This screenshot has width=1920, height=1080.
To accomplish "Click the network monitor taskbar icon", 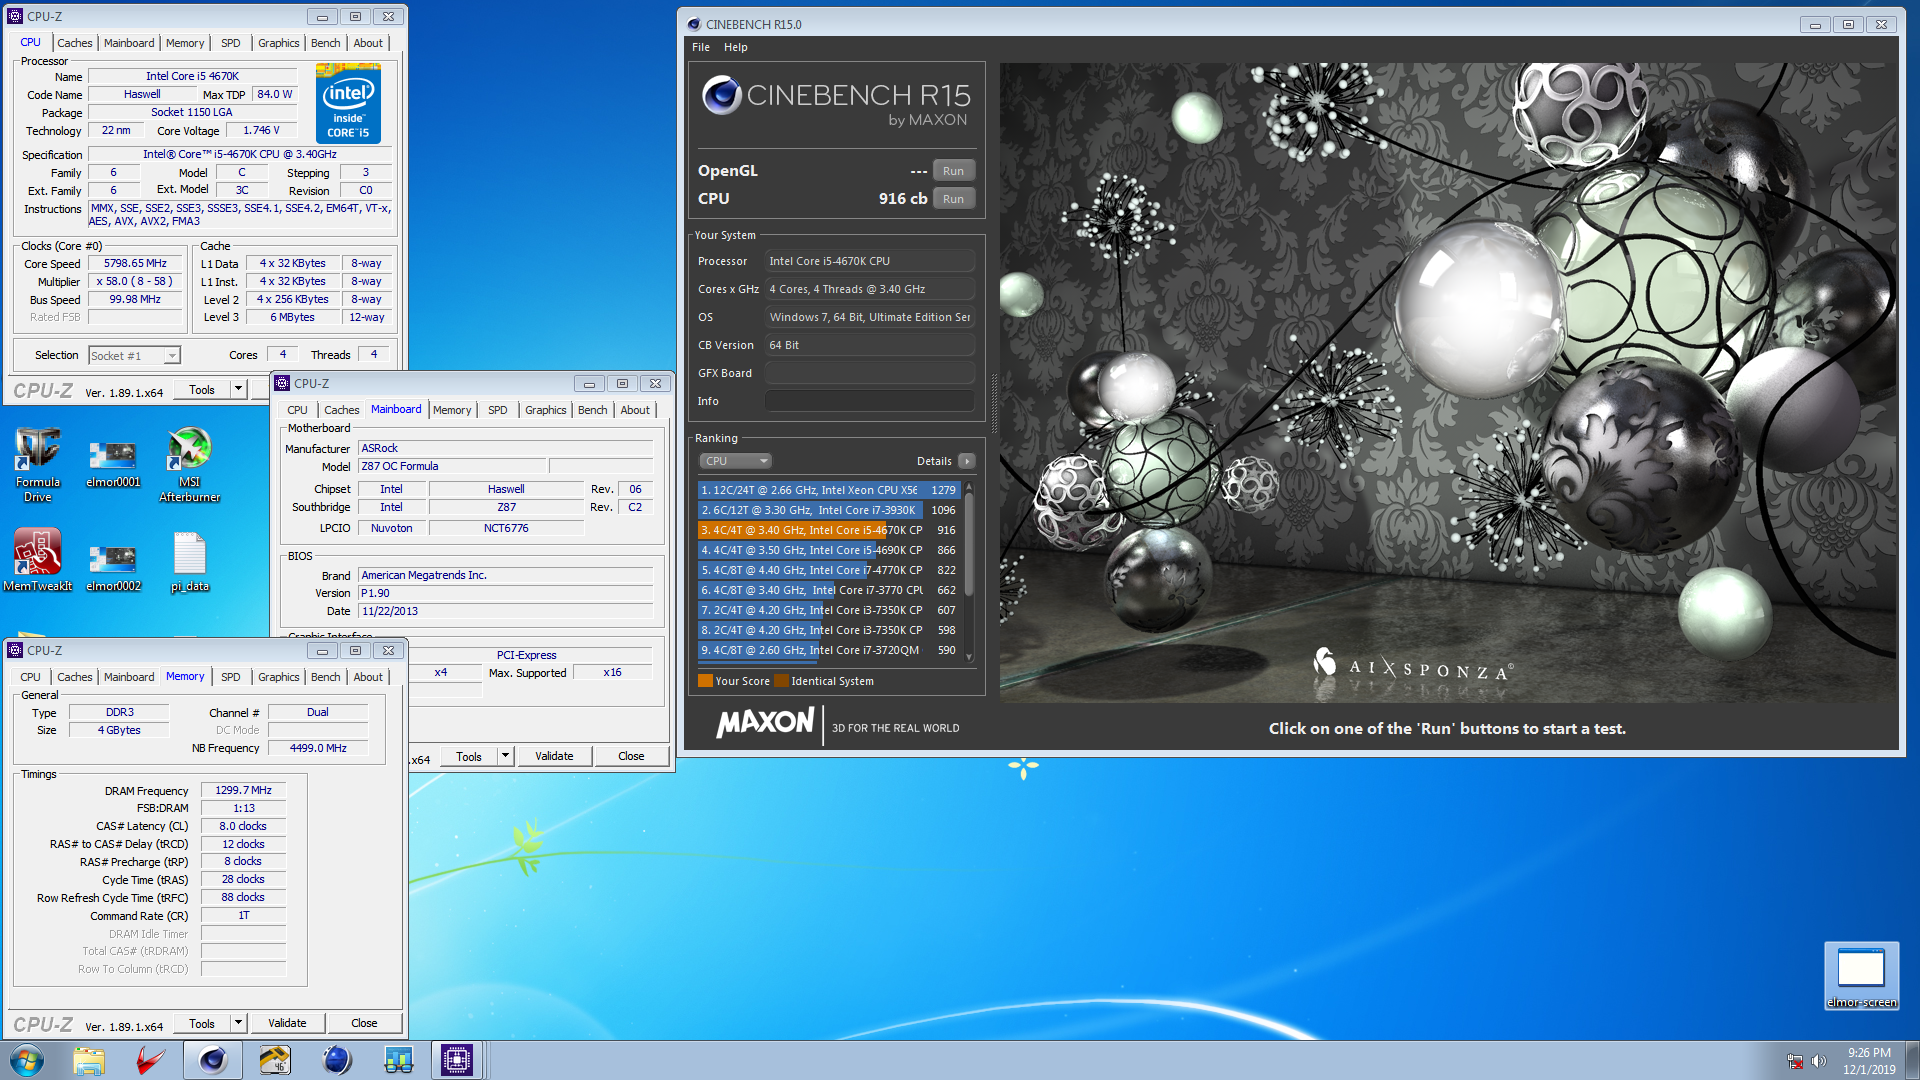I will click(x=399, y=1060).
